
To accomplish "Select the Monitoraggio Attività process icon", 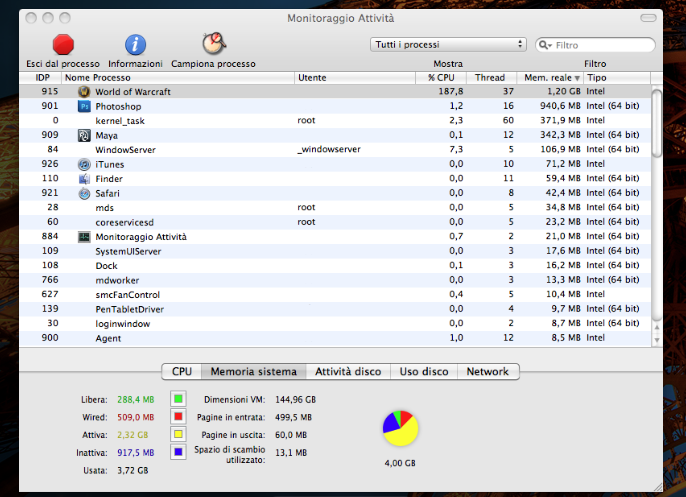I will point(84,237).
